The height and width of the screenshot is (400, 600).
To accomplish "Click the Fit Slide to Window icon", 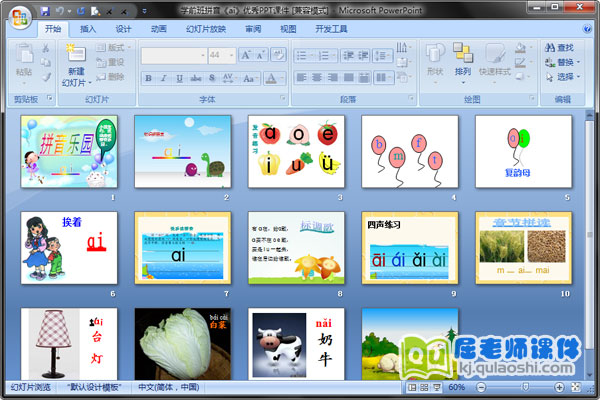I will click(576, 388).
